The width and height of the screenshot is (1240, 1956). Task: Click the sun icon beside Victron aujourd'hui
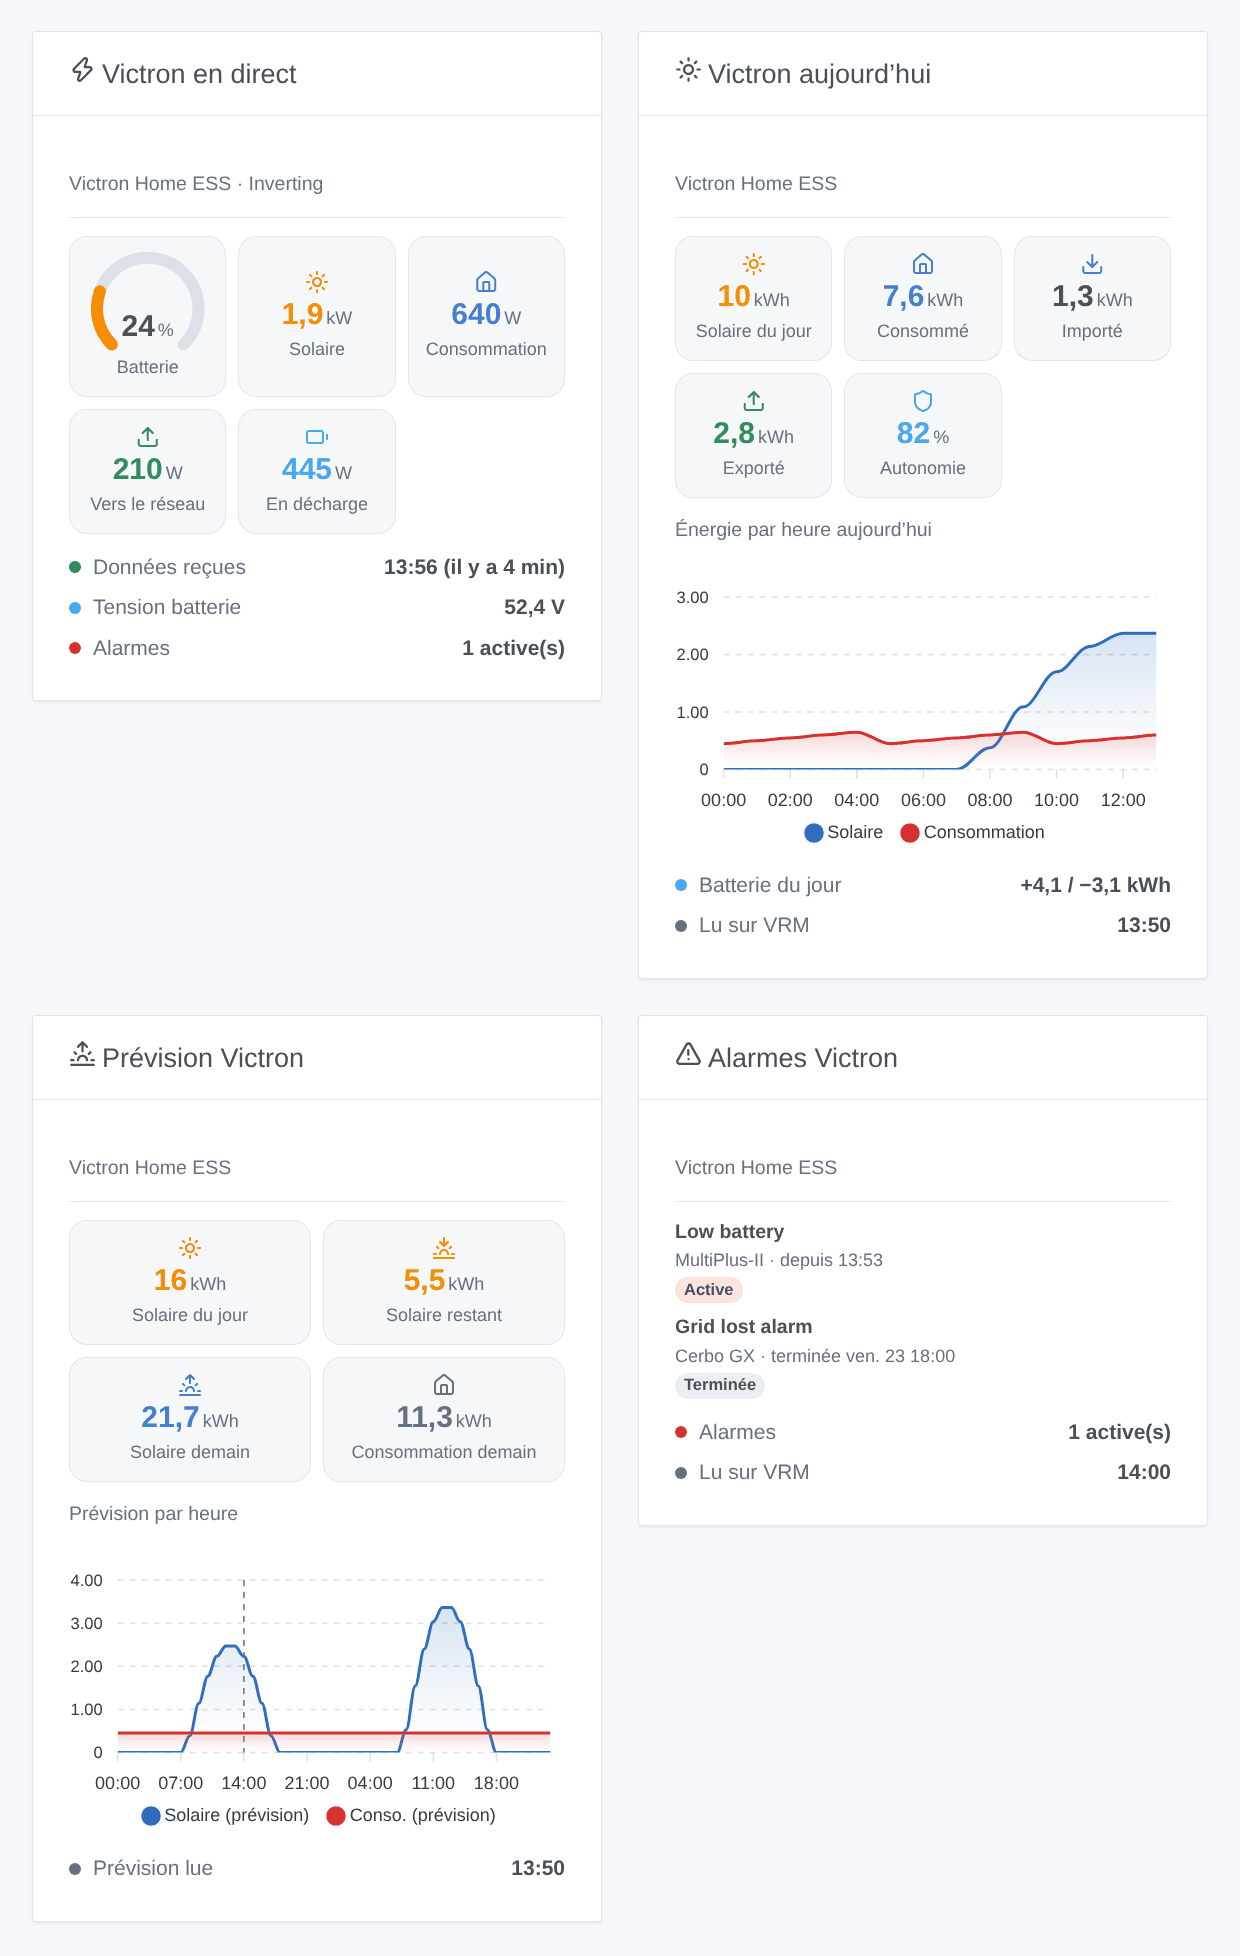[x=688, y=70]
